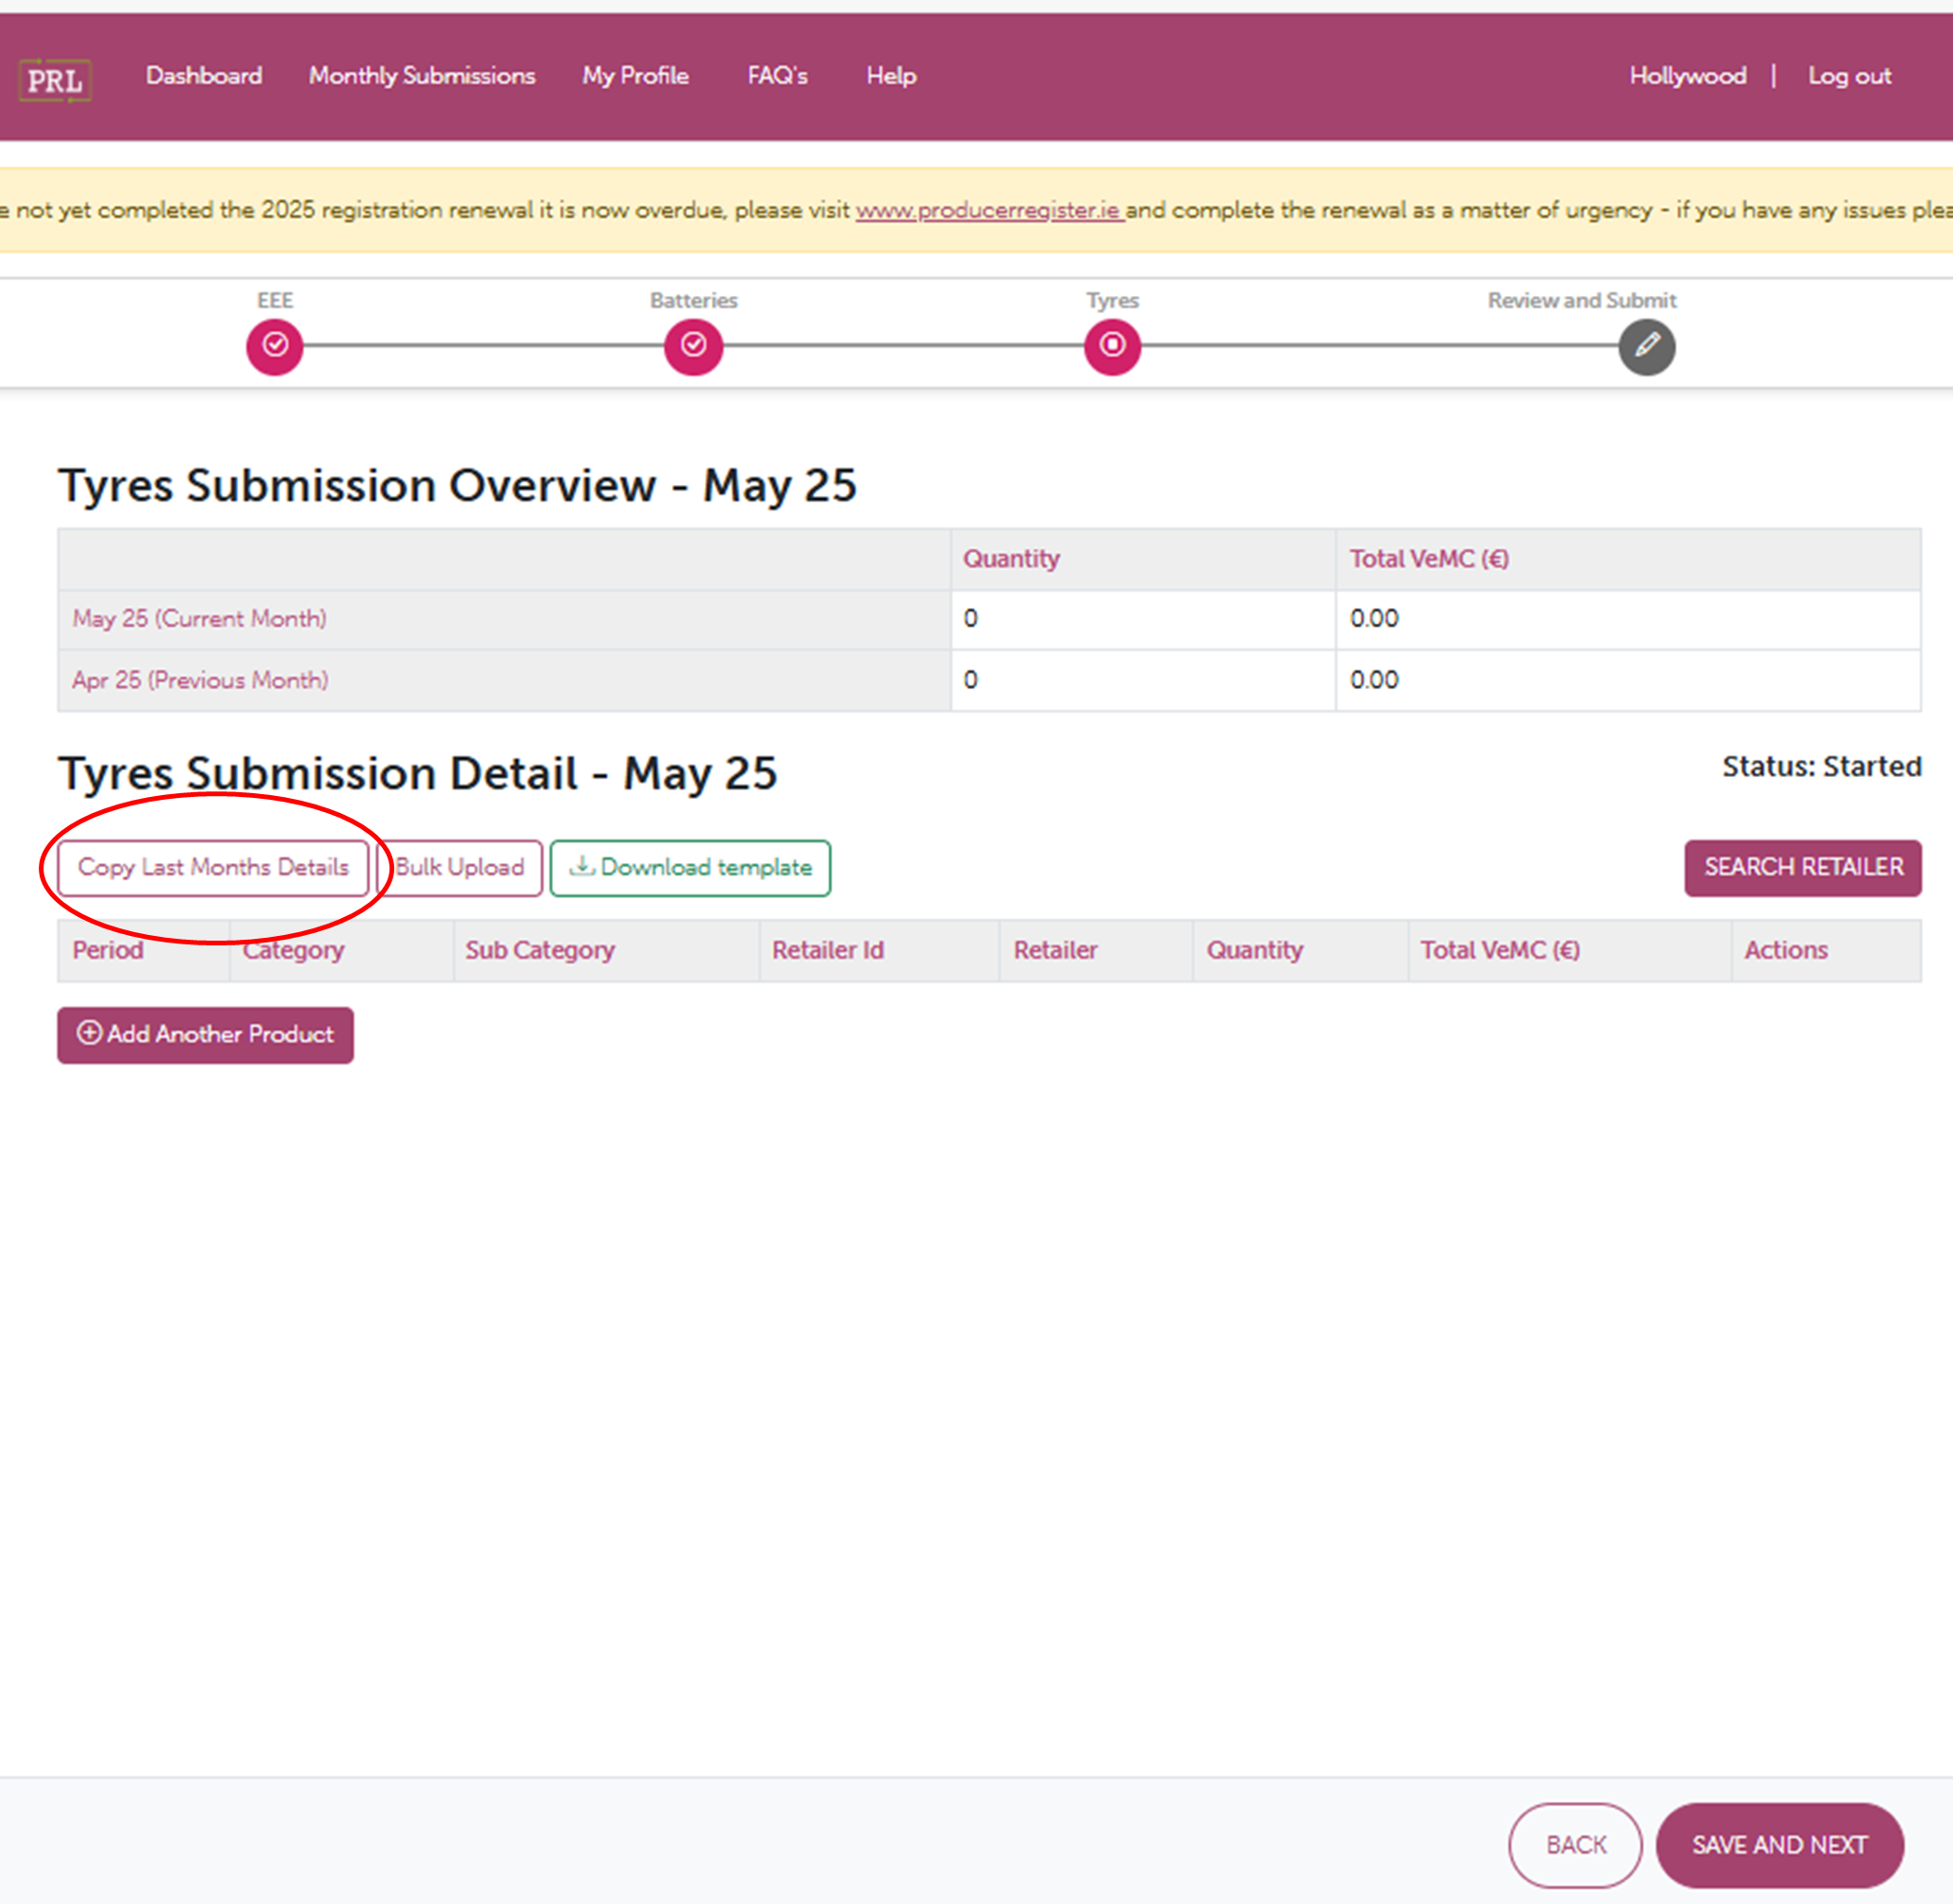1953x1904 pixels.
Task: Log out of the portal
Action: tap(1849, 76)
